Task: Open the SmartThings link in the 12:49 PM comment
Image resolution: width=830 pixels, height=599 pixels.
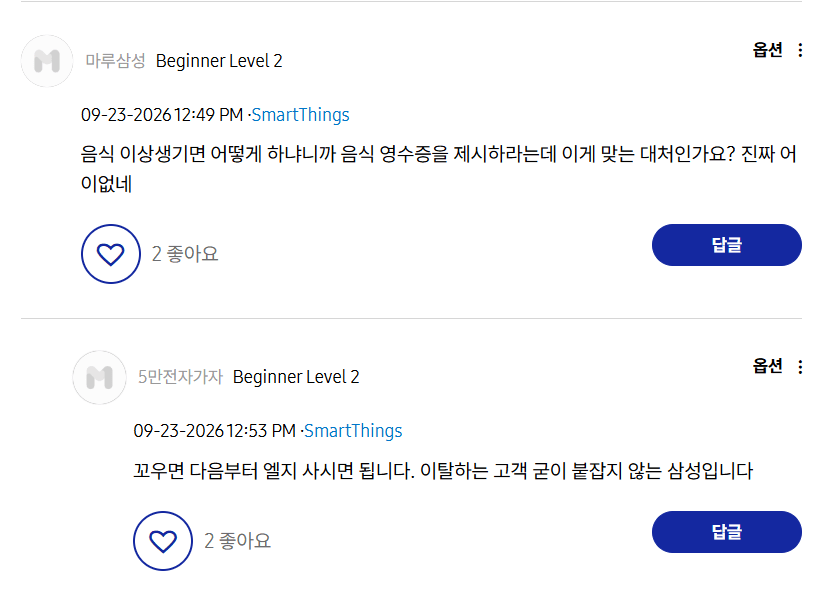Action: [x=300, y=115]
